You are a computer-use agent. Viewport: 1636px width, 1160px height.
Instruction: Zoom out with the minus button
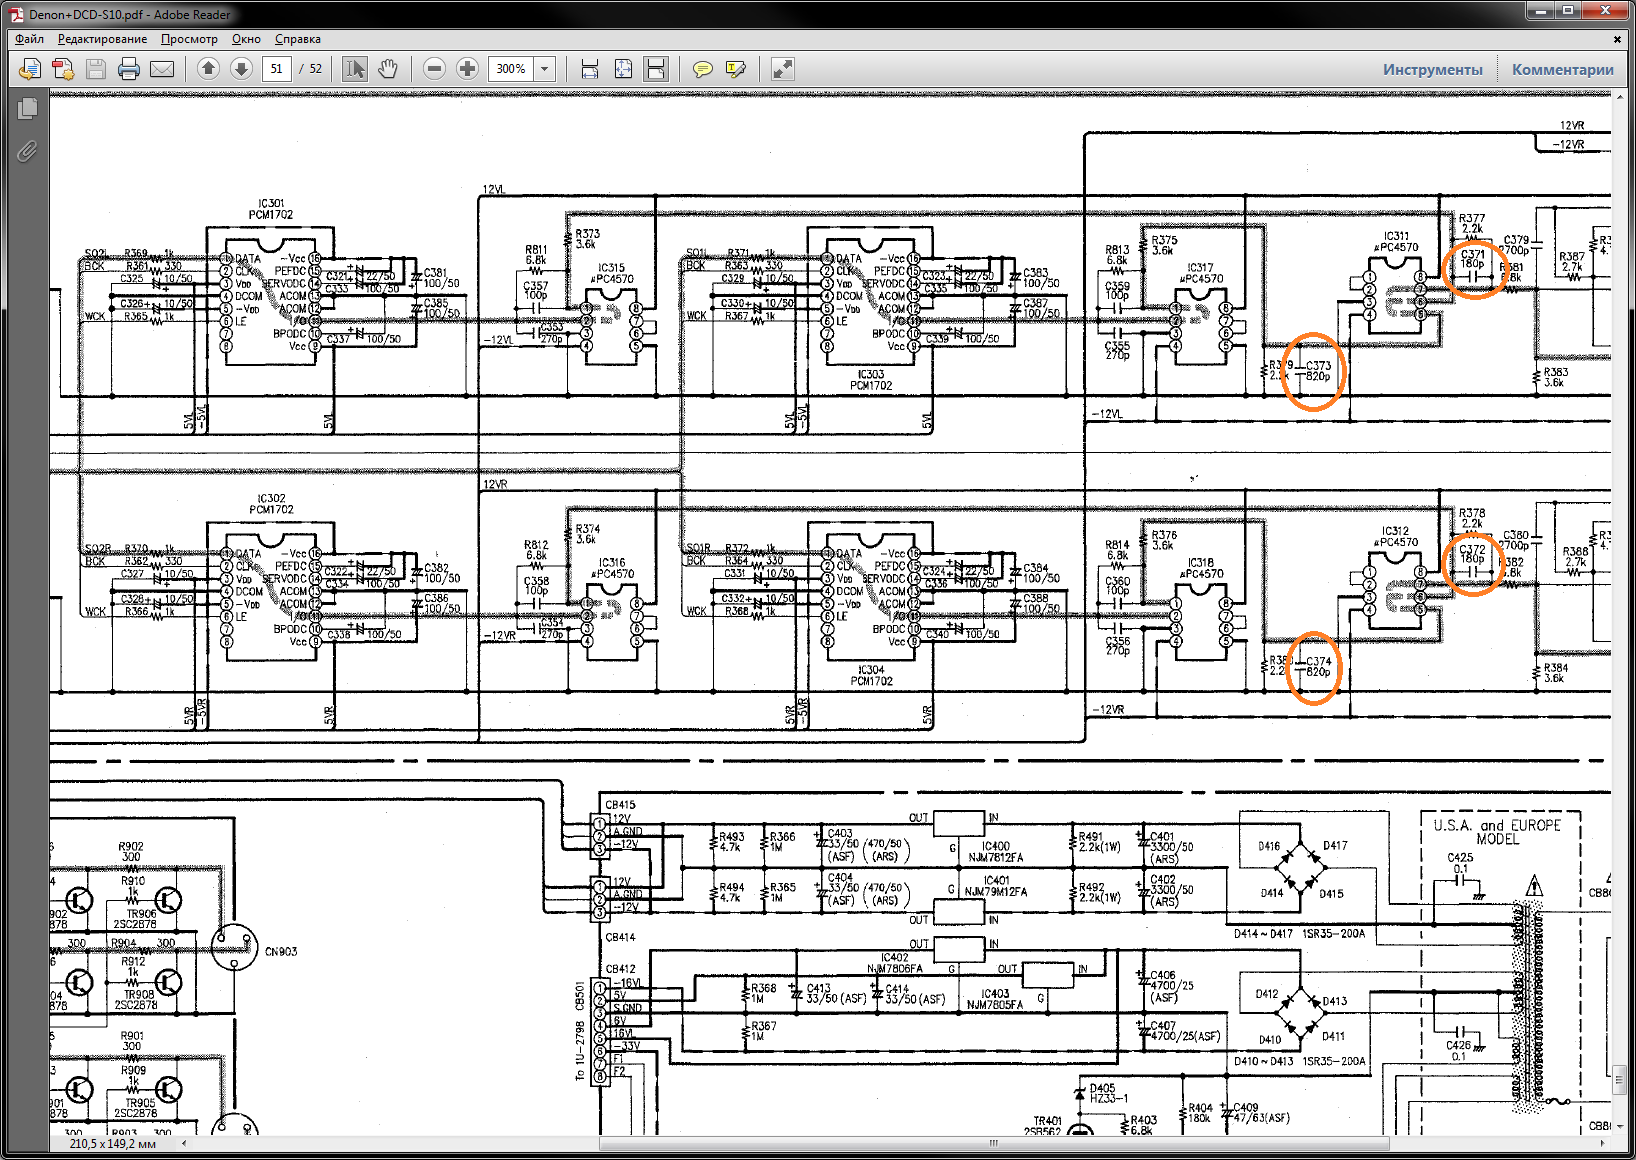point(434,68)
